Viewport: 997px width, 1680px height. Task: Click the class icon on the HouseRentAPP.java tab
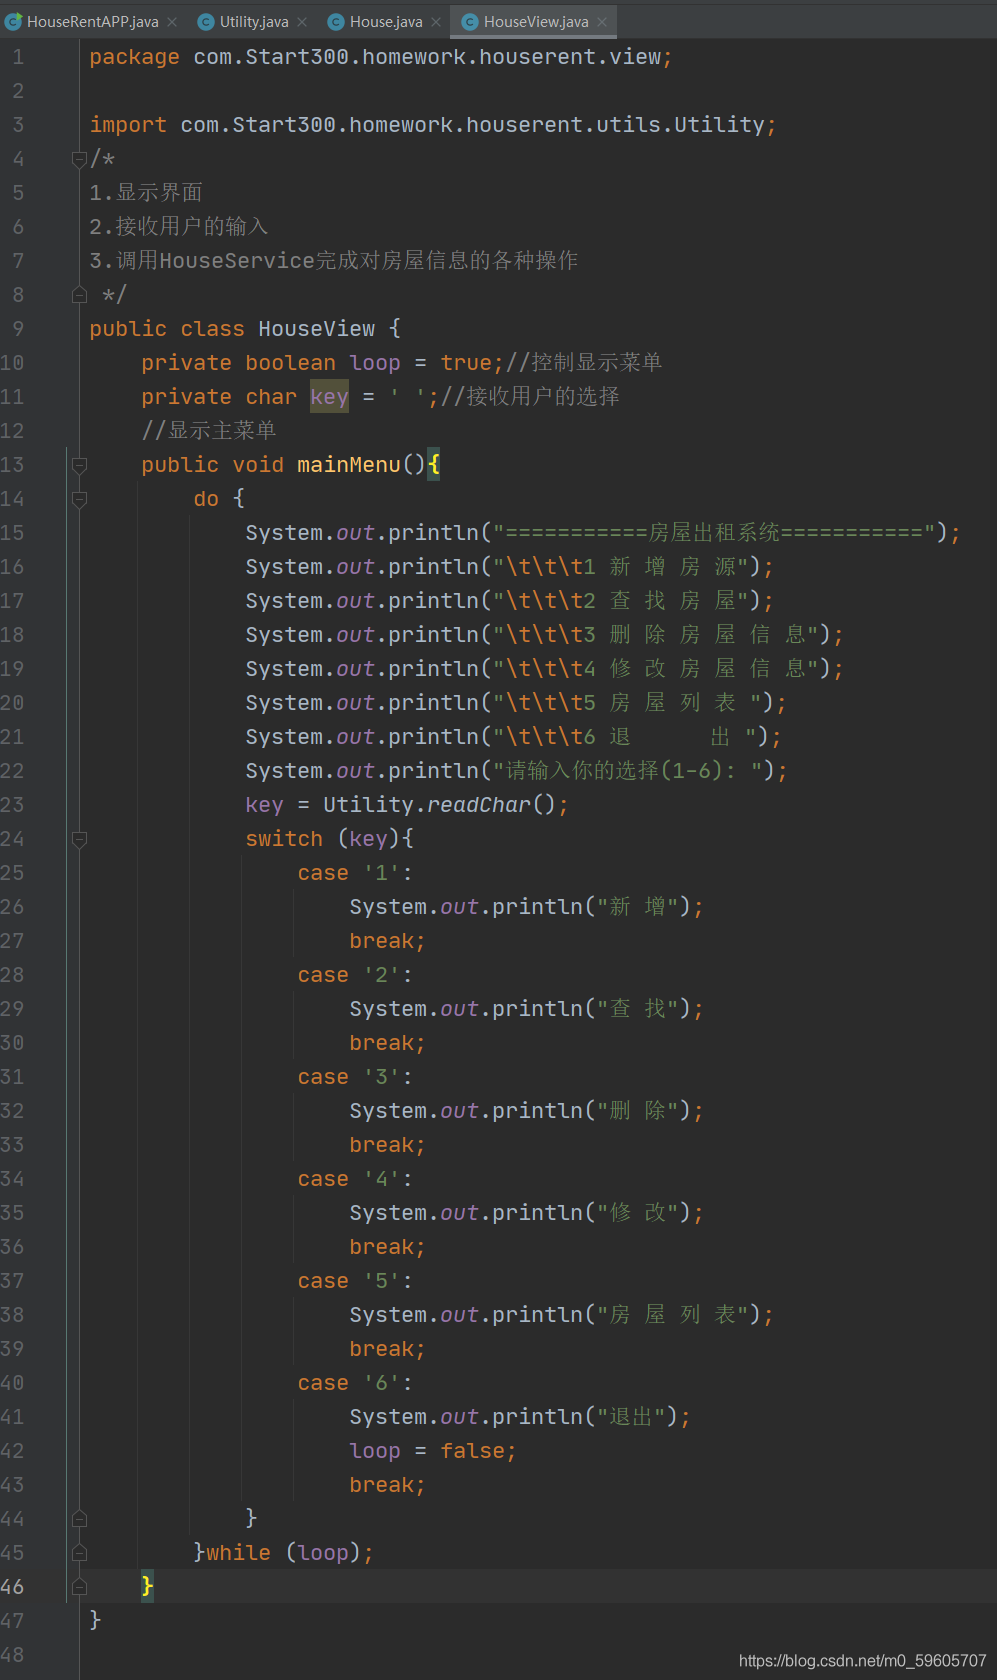click(13, 21)
